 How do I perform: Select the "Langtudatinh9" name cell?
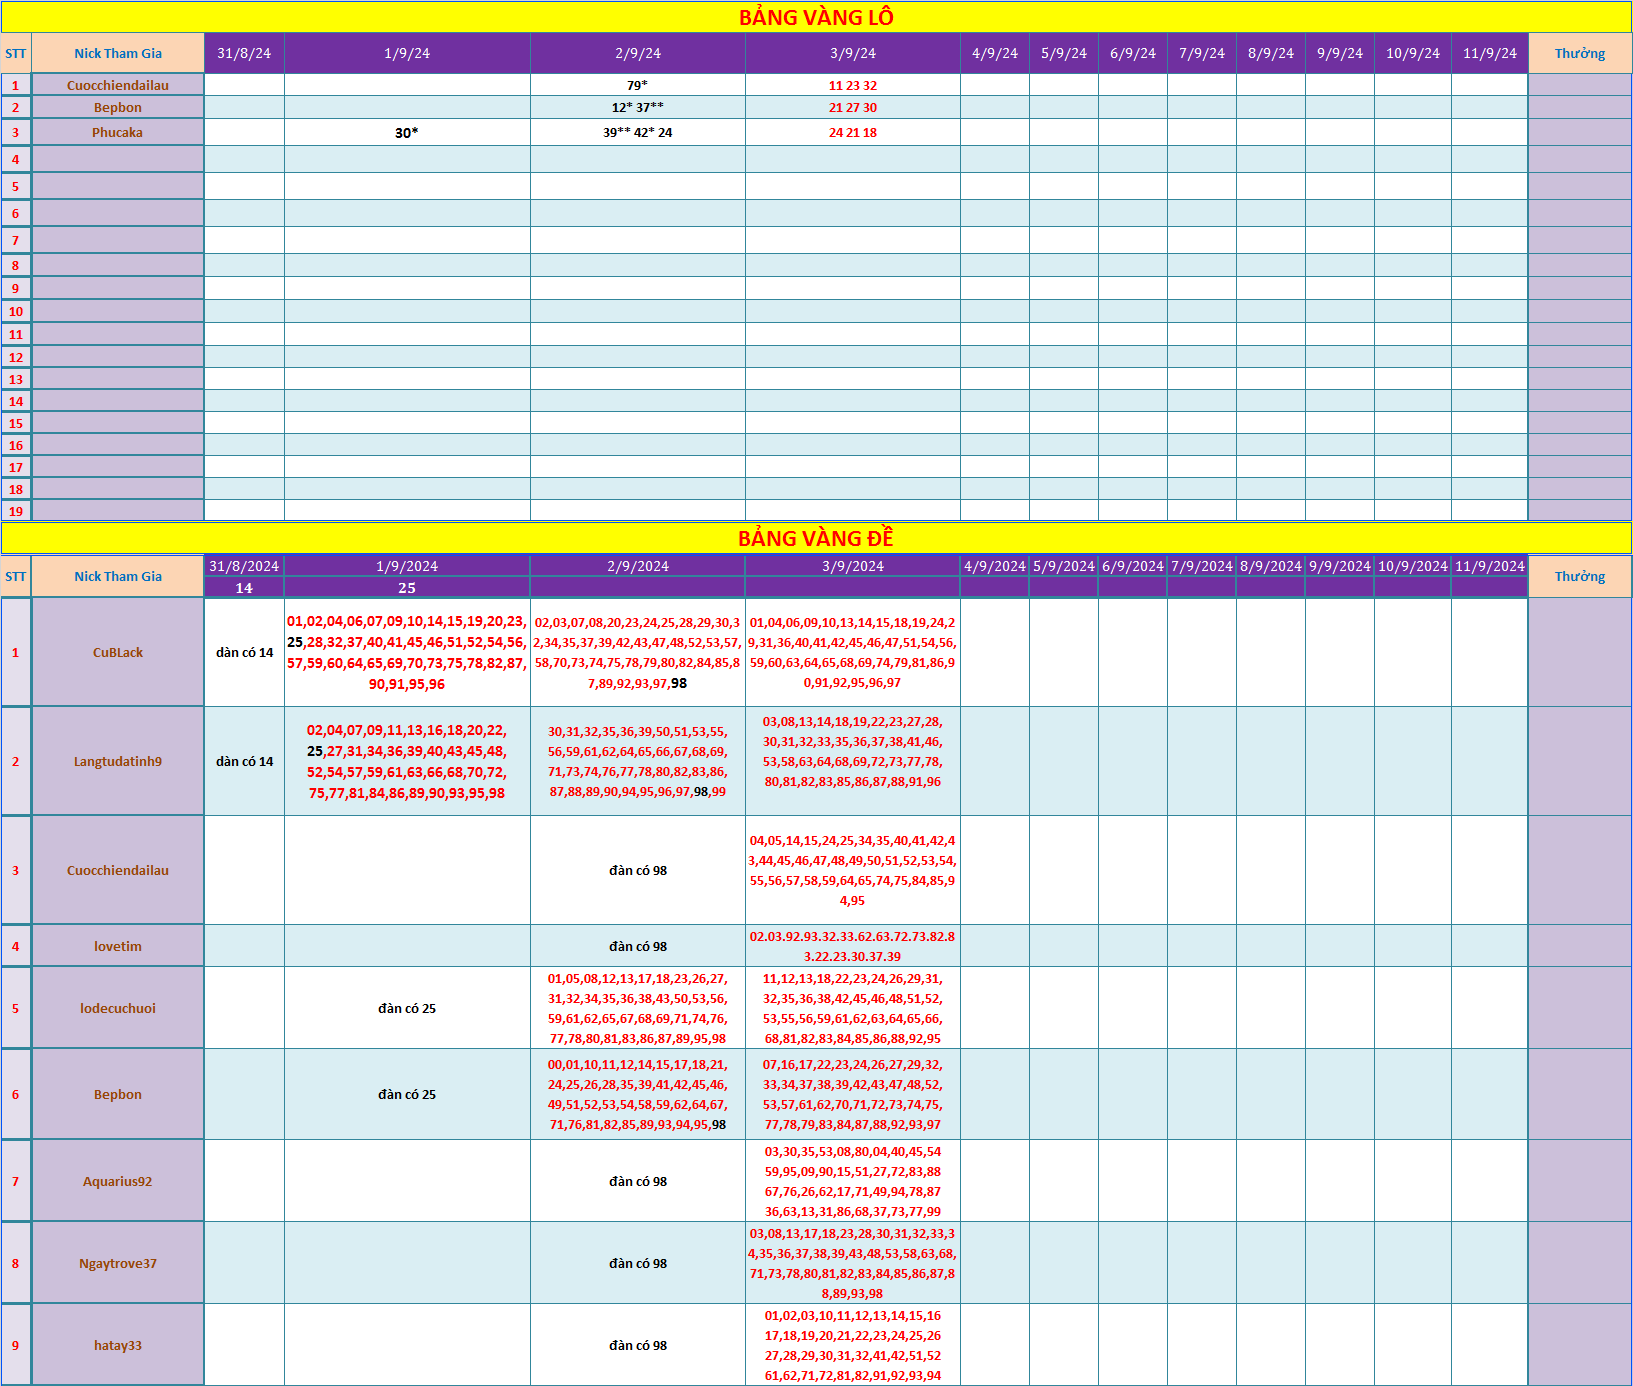[x=118, y=761]
